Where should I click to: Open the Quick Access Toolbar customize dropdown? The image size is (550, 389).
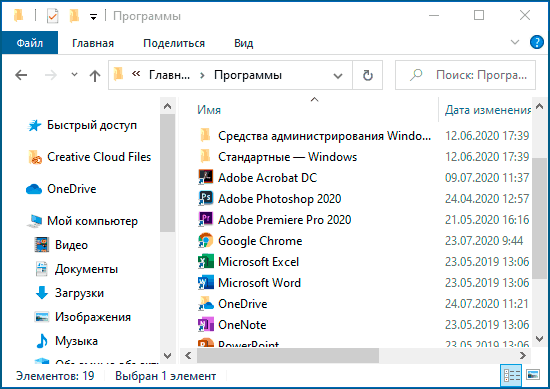click(x=93, y=16)
